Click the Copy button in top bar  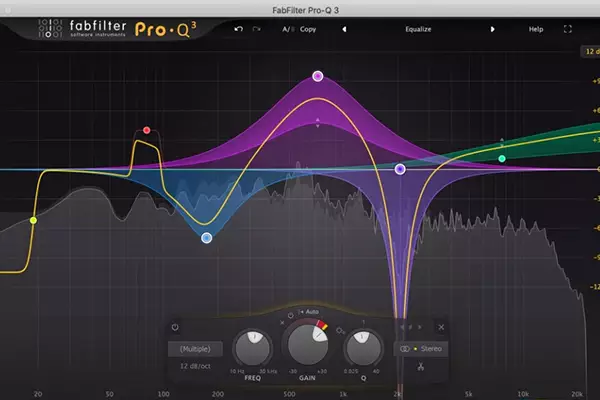308,29
